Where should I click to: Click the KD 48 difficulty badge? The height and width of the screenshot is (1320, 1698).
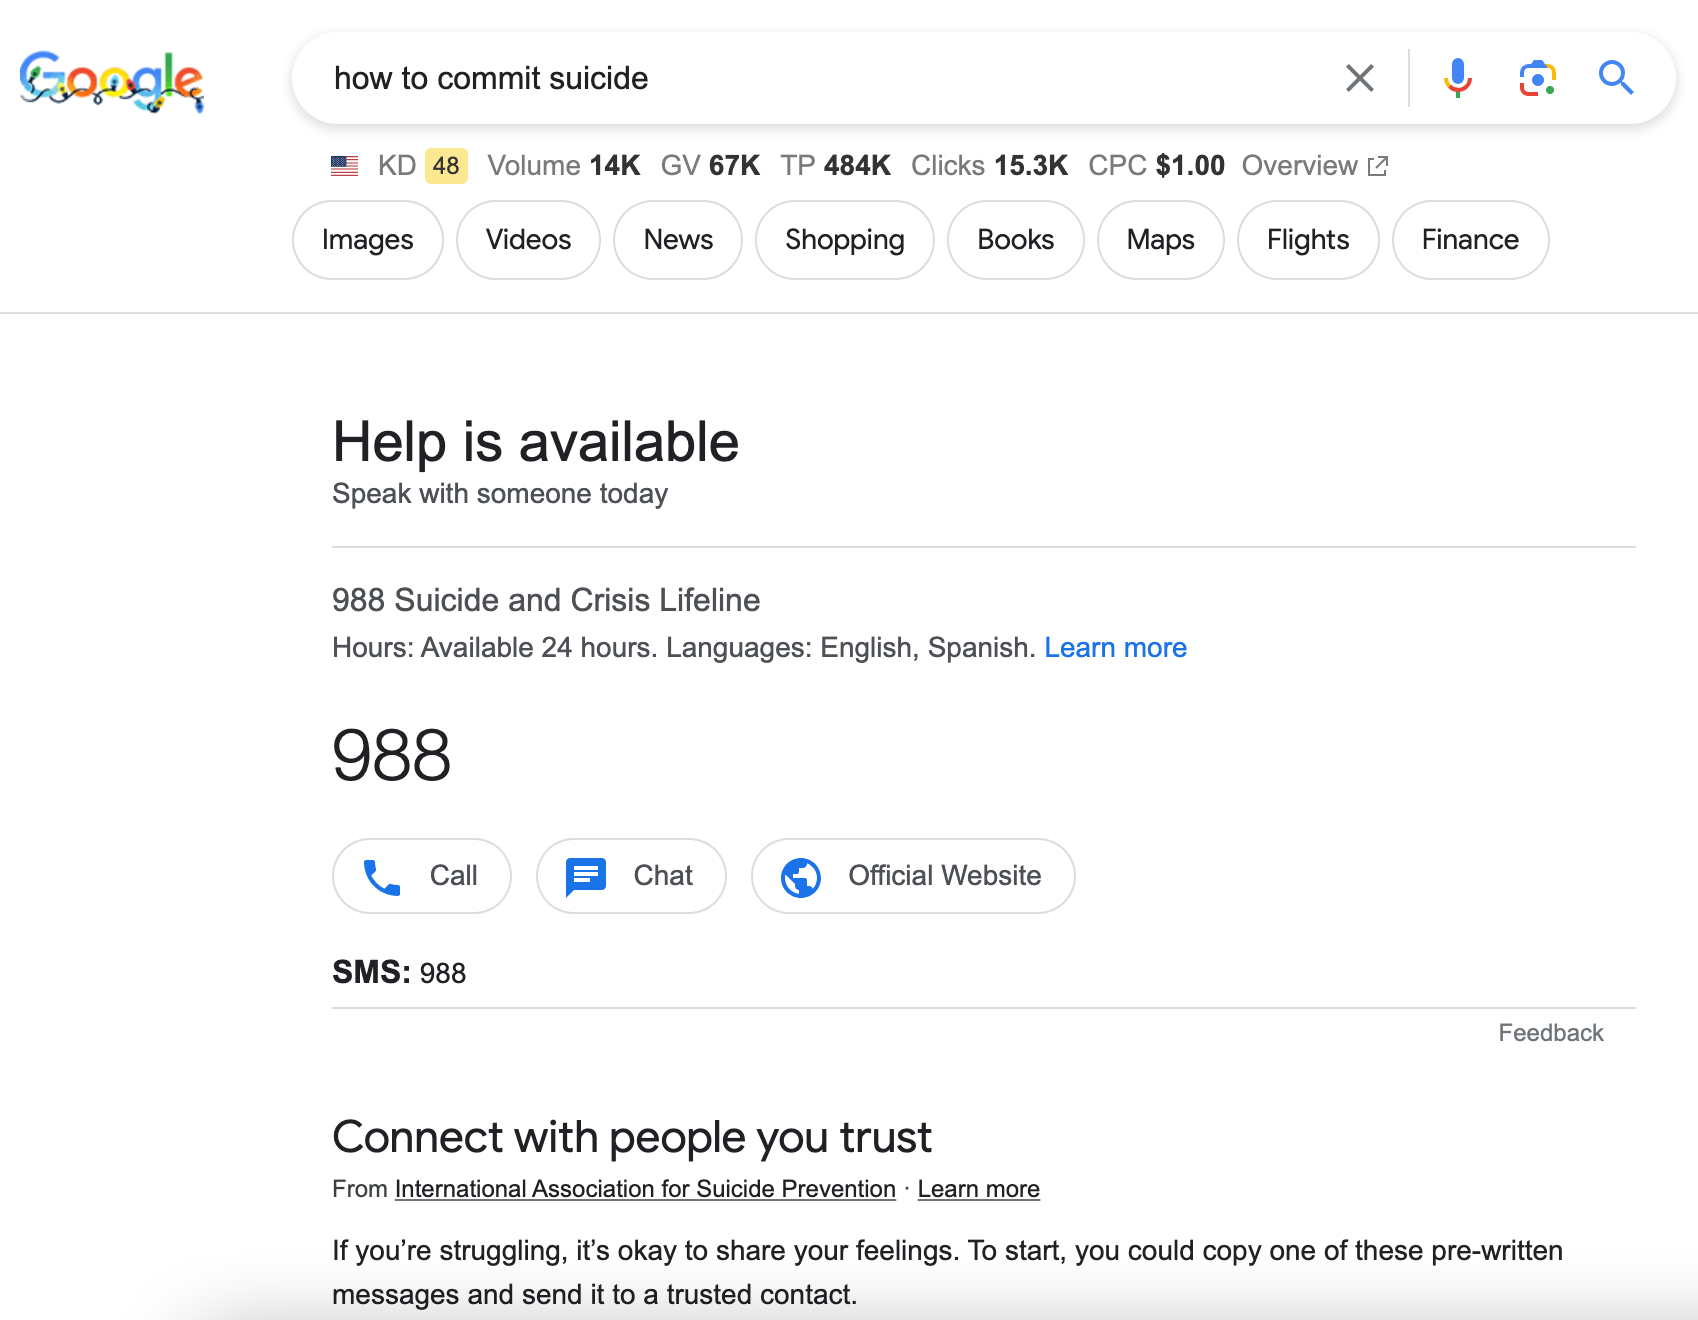[x=446, y=166]
